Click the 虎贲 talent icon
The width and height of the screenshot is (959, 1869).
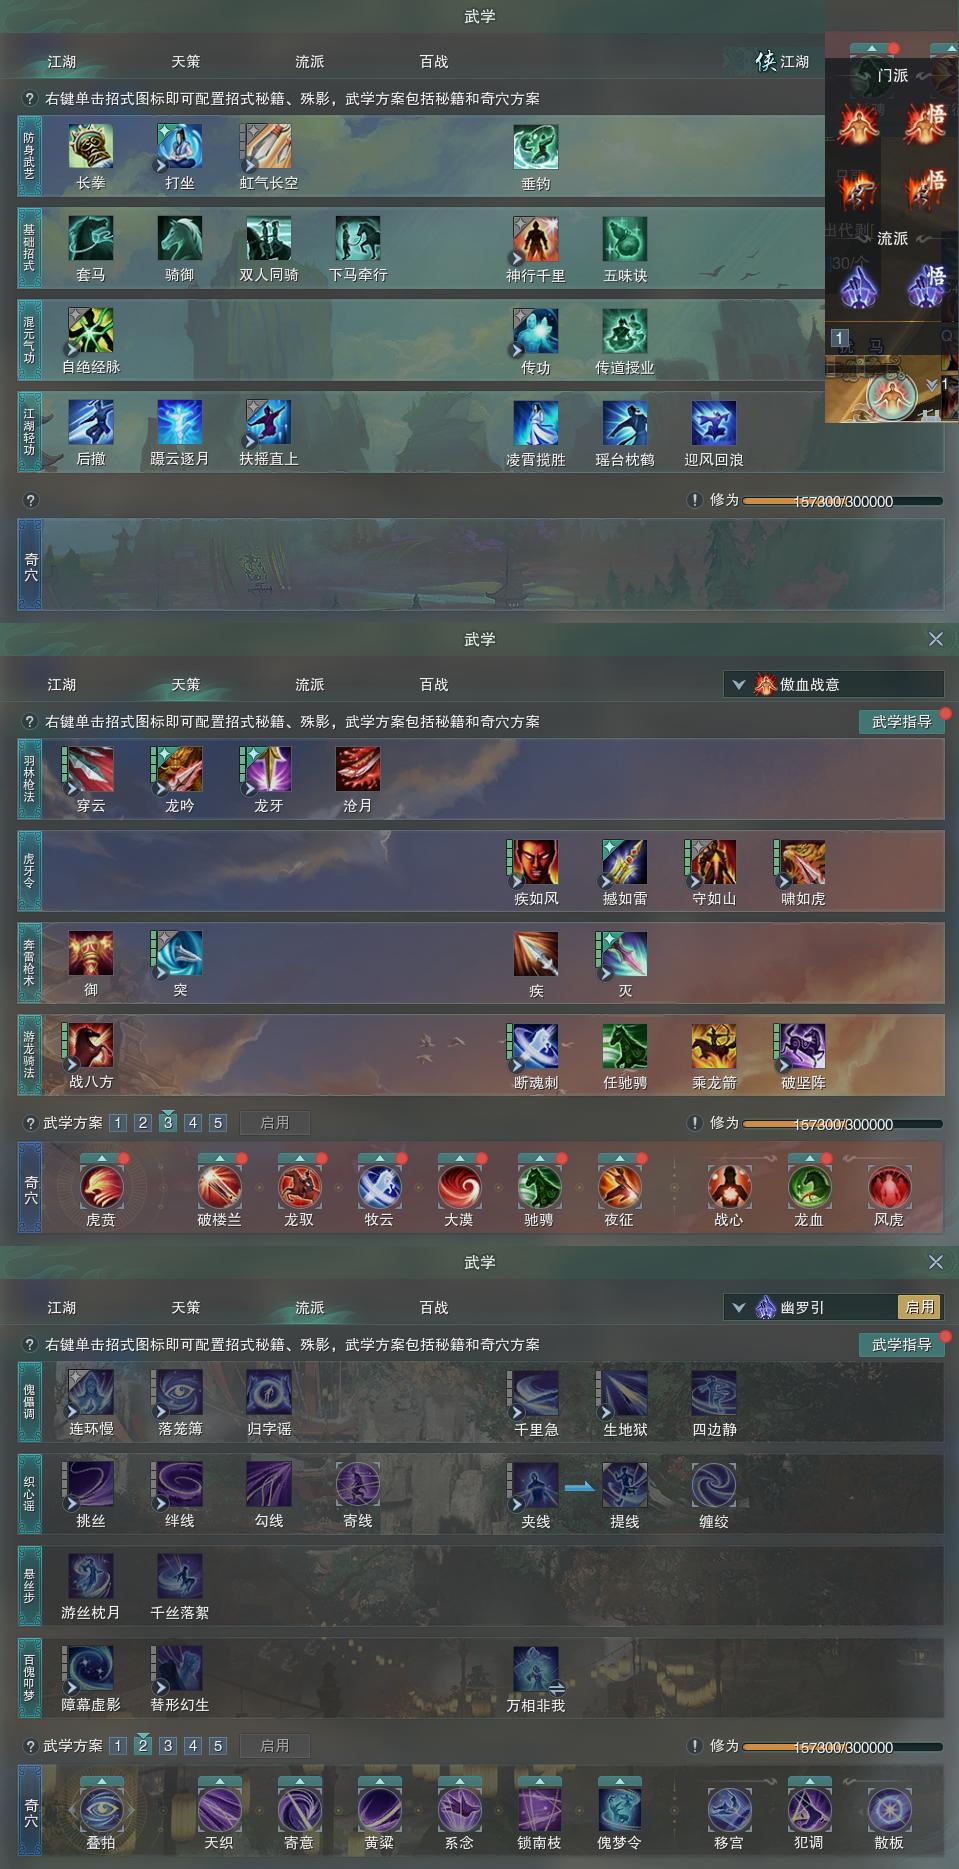coord(101,1187)
